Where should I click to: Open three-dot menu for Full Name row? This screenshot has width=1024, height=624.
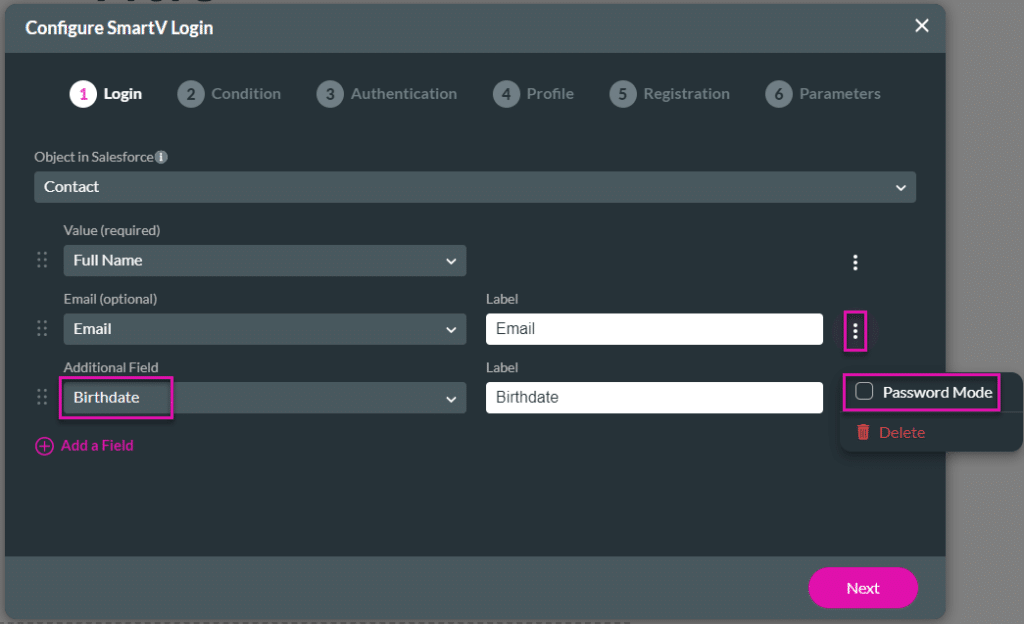pos(855,262)
